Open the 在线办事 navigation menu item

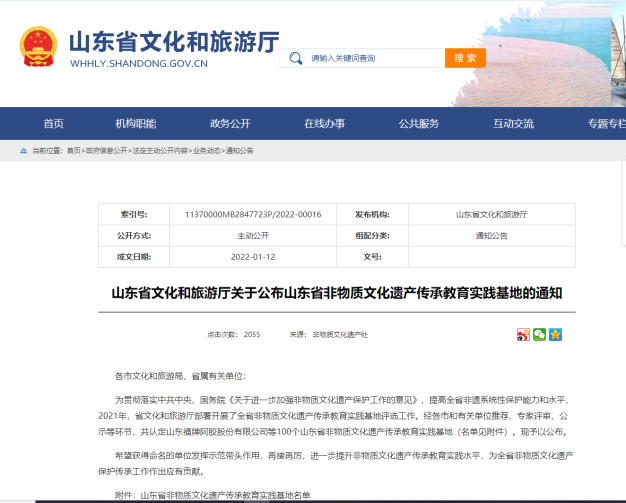pyautogui.click(x=324, y=124)
